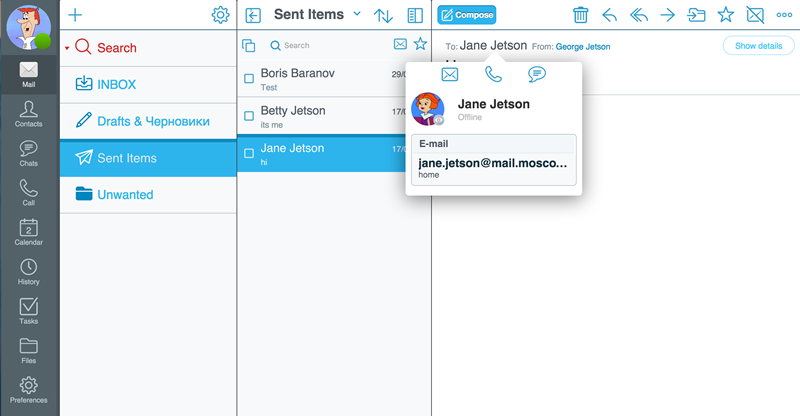Open the Sent Items title dropdown

[x=357, y=14]
